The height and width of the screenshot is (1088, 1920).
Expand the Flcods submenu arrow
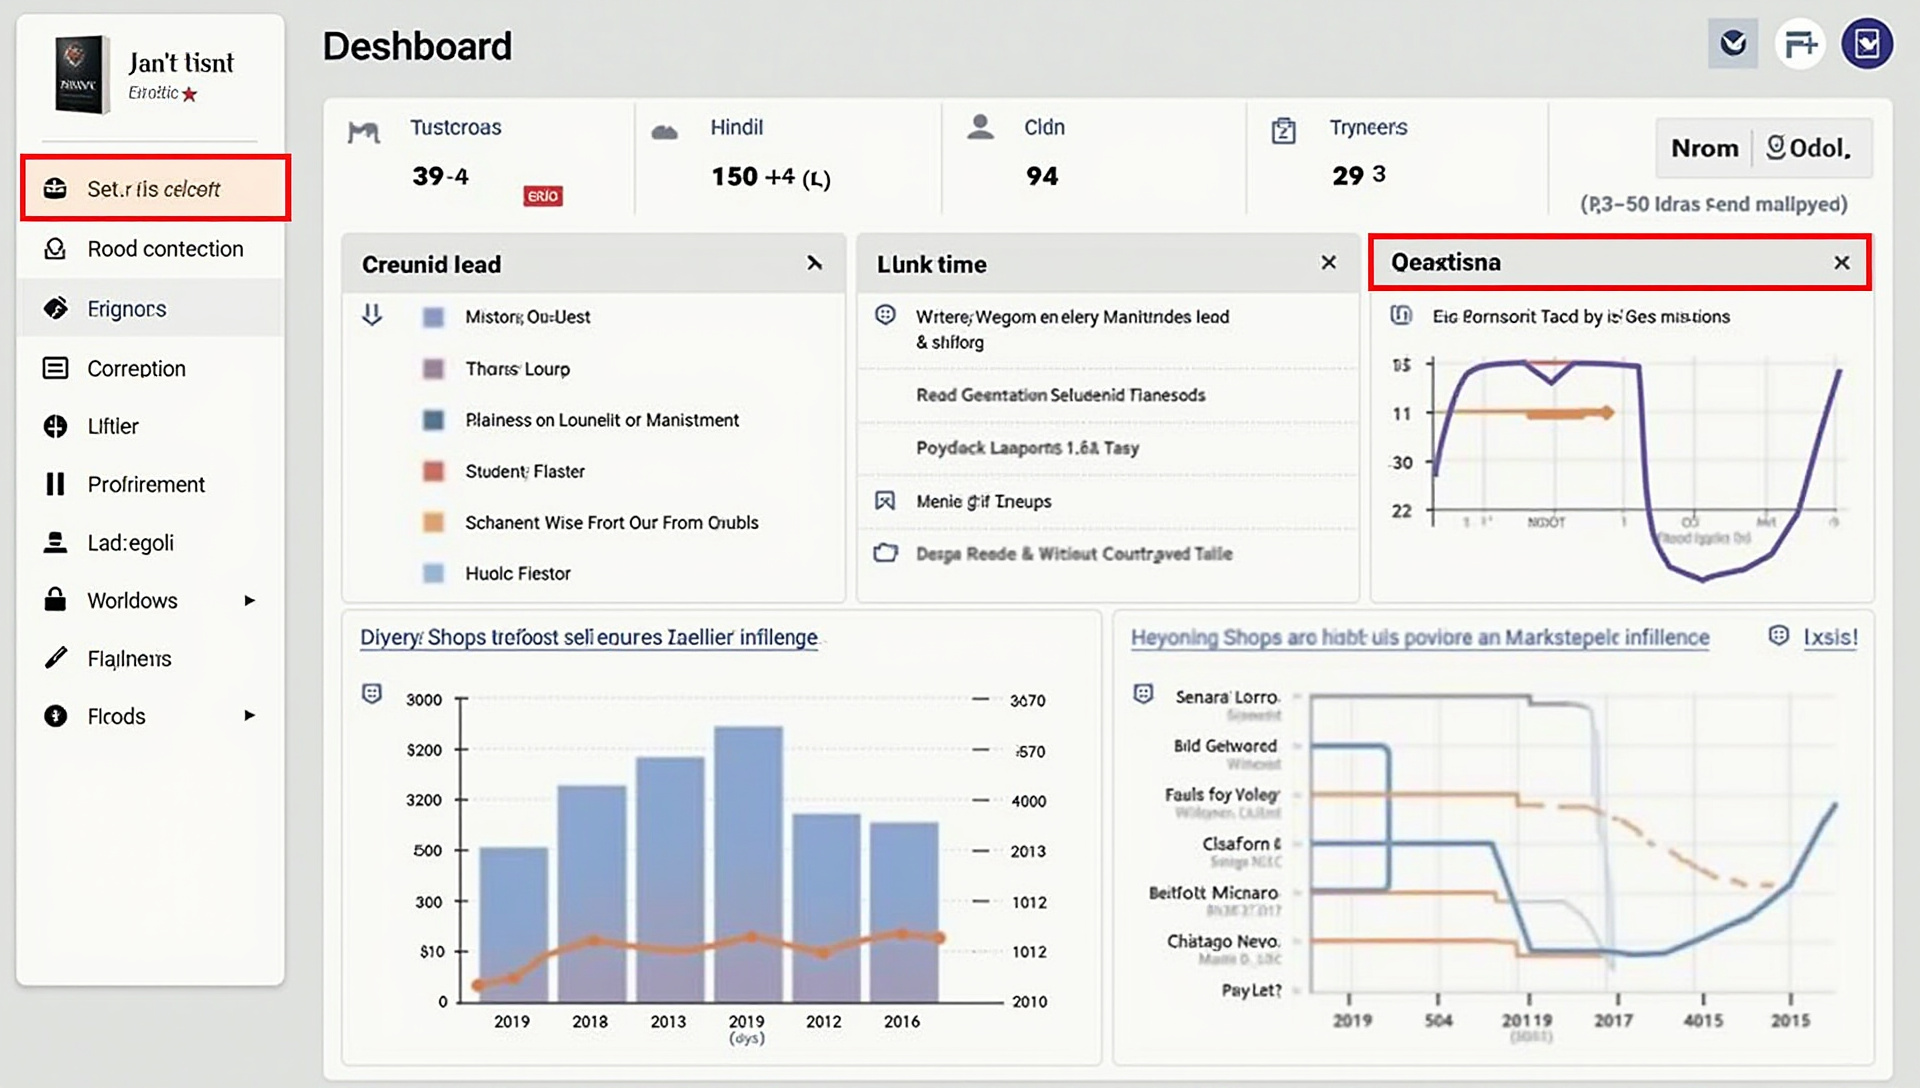click(249, 716)
